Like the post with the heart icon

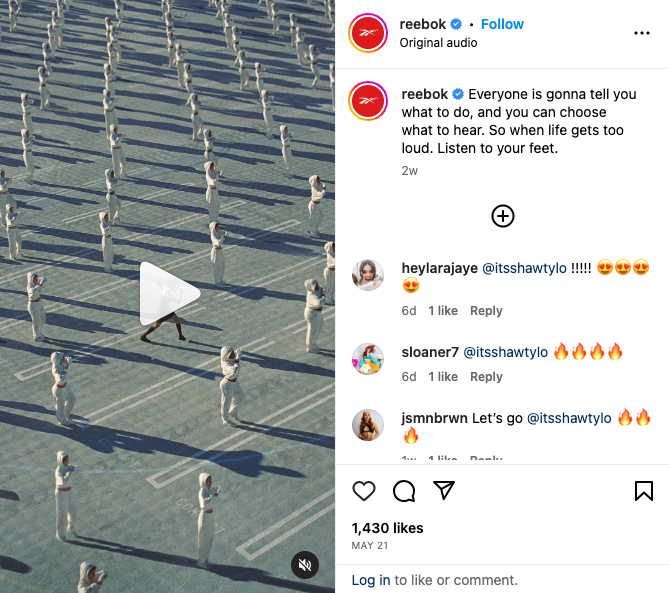(x=364, y=491)
